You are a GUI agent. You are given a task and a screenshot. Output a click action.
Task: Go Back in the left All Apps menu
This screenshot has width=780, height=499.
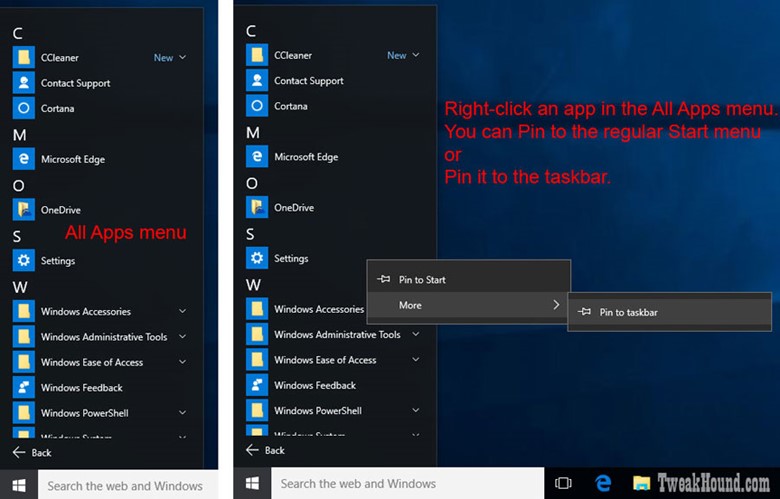point(32,452)
